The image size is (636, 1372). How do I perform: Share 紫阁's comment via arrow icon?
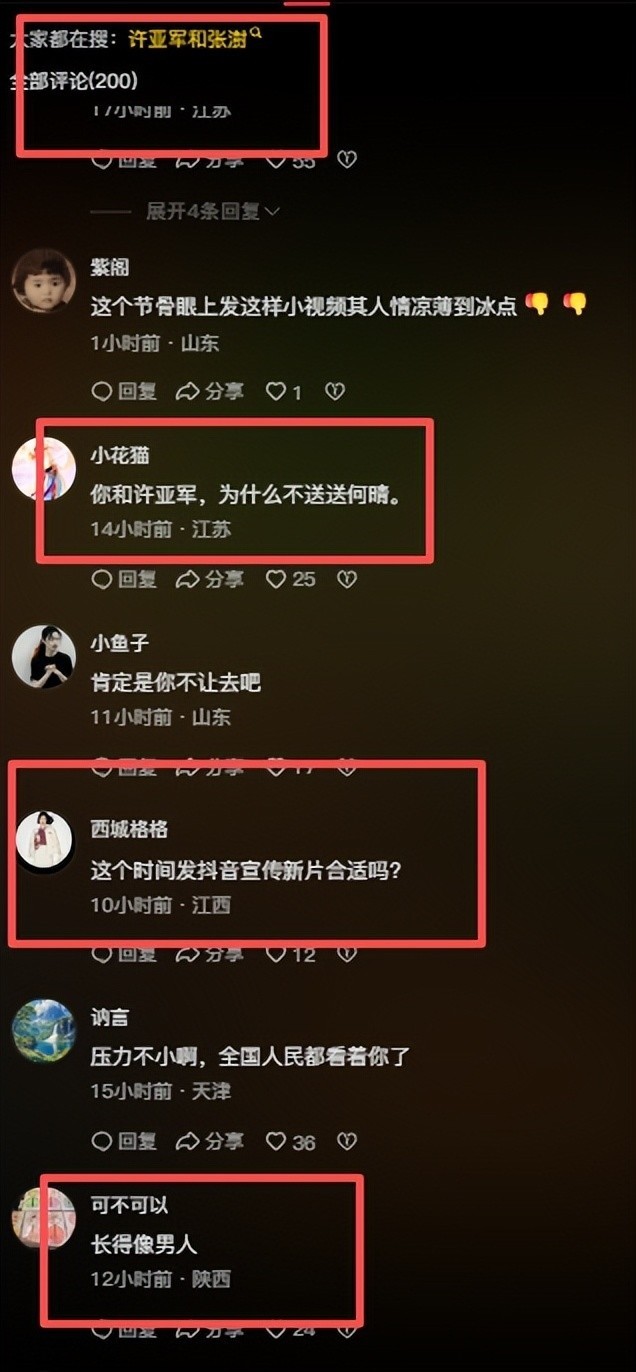[x=209, y=392]
